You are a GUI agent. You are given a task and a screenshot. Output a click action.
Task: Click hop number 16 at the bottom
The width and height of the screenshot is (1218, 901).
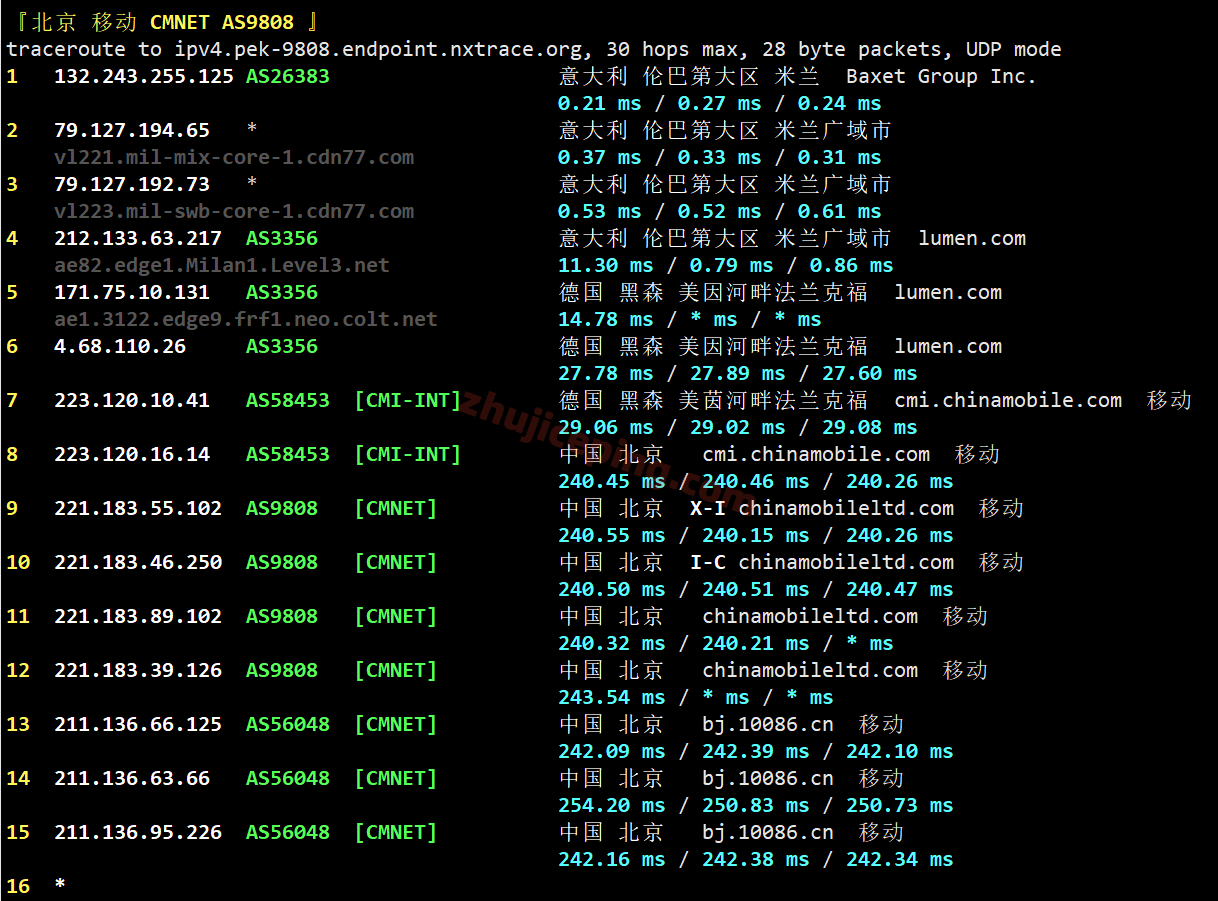point(18,886)
